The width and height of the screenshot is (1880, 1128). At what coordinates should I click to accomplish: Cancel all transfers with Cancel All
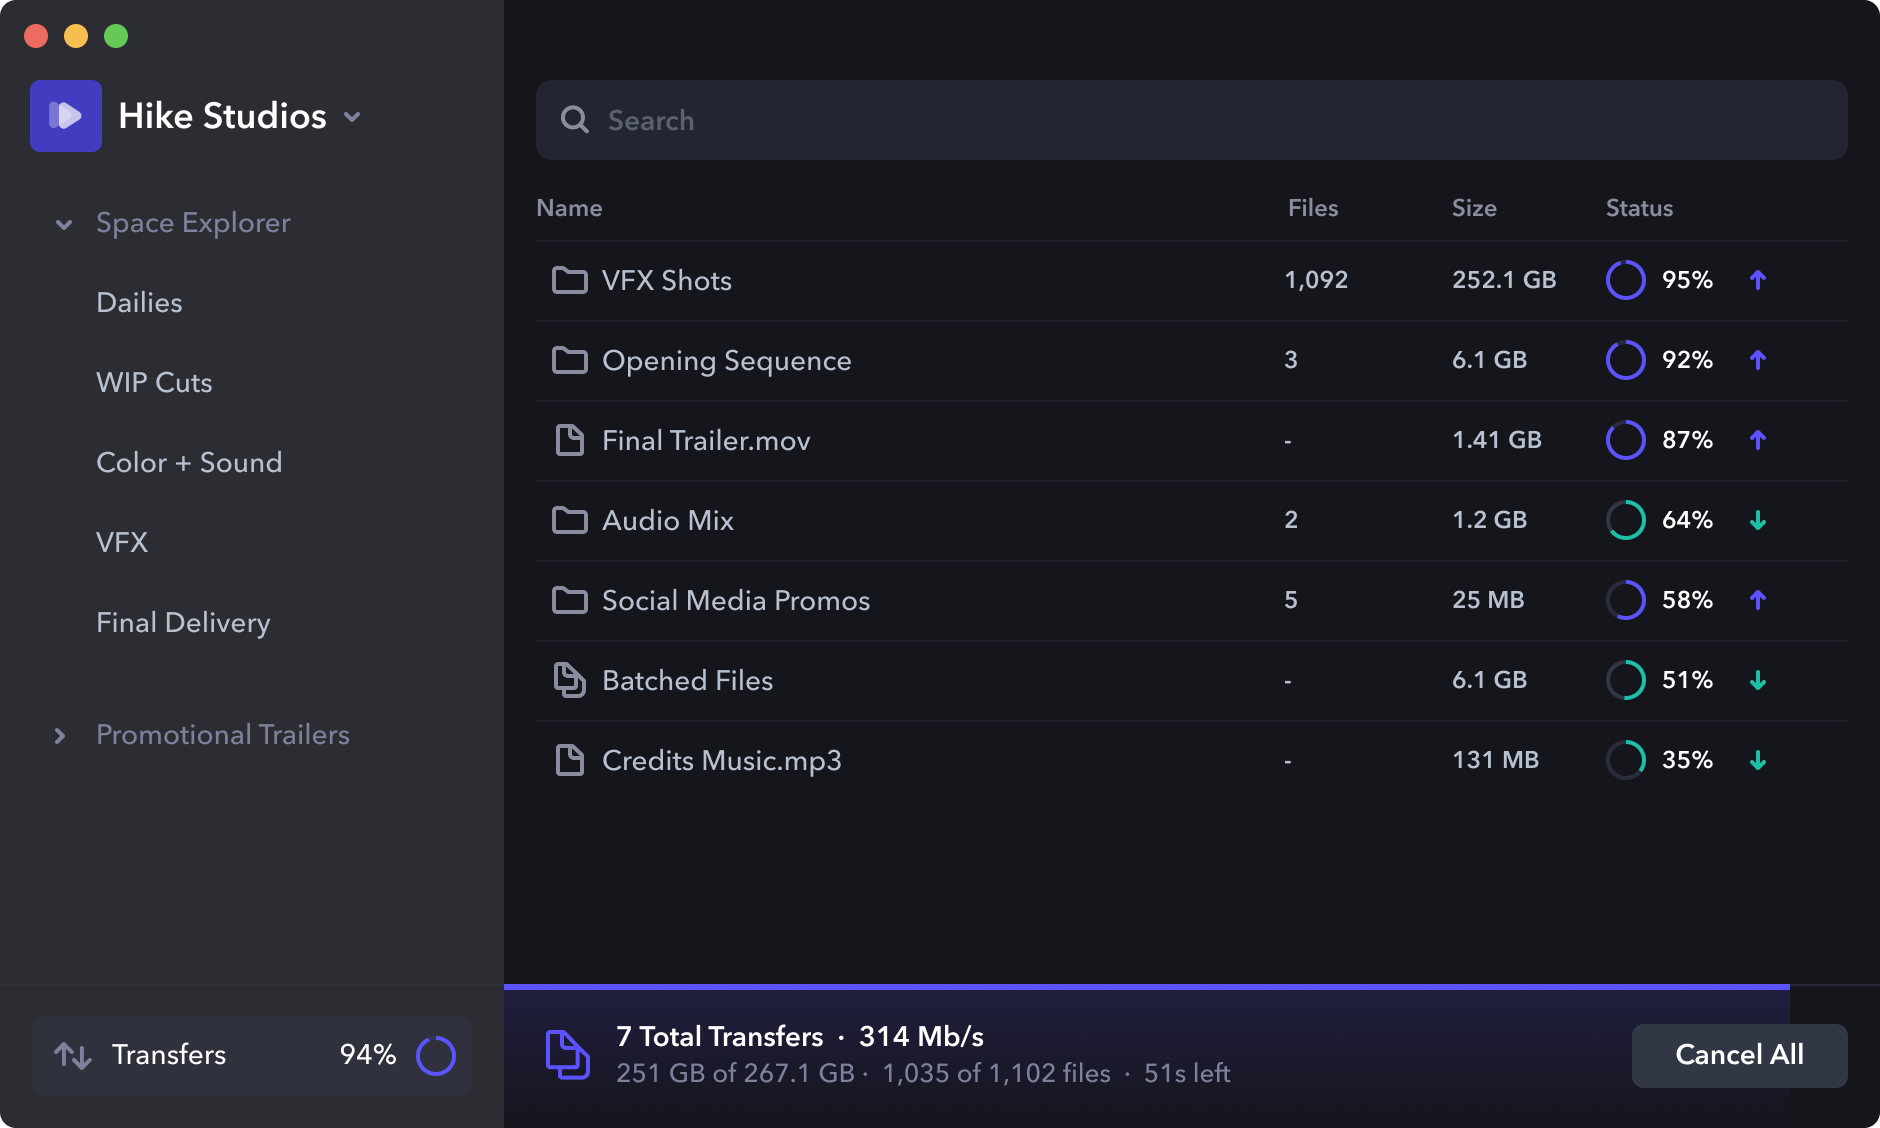1740,1055
